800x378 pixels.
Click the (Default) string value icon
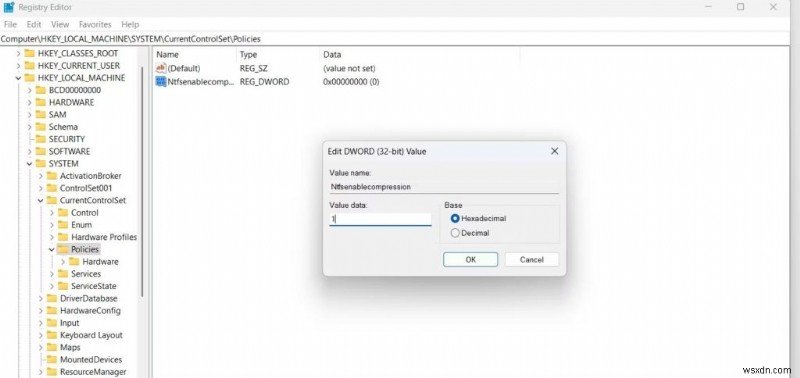click(161, 68)
